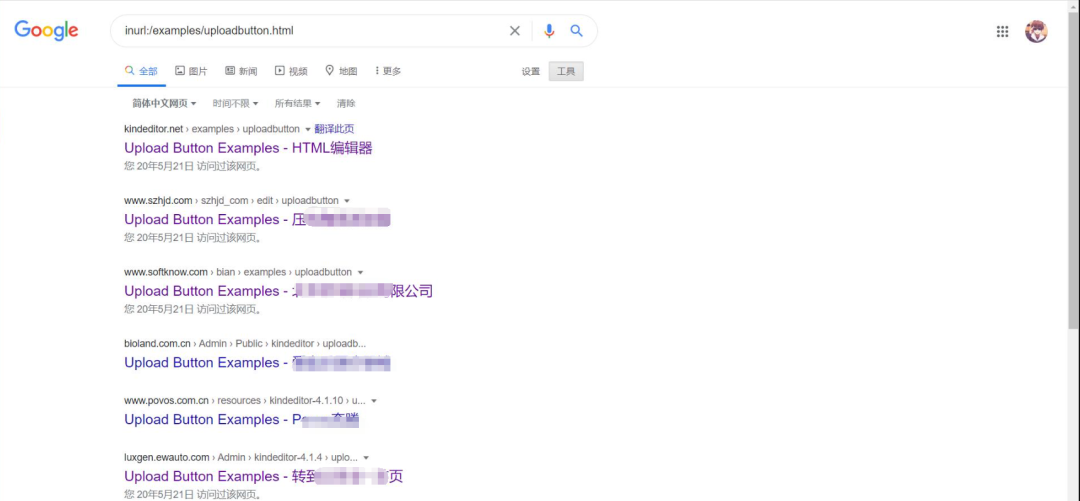Image resolution: width=1080 pixels, height=501 pixels.
Task: Open Upload Button Examples - HTML编辑器 result
Action: coord(248,147)
